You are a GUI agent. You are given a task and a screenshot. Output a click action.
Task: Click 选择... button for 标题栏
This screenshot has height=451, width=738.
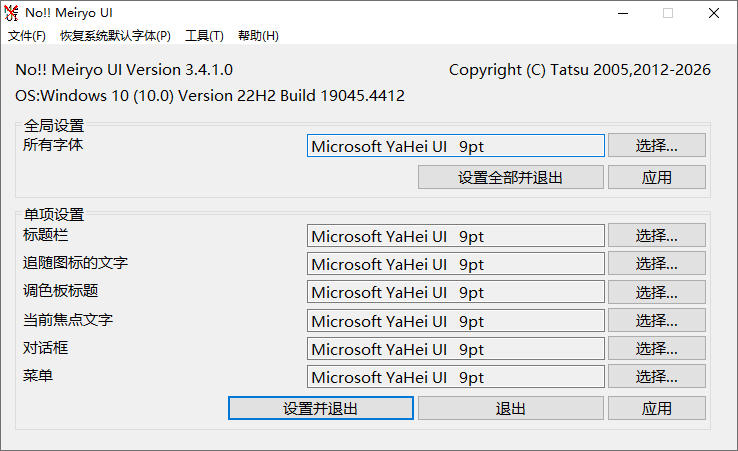657,235
